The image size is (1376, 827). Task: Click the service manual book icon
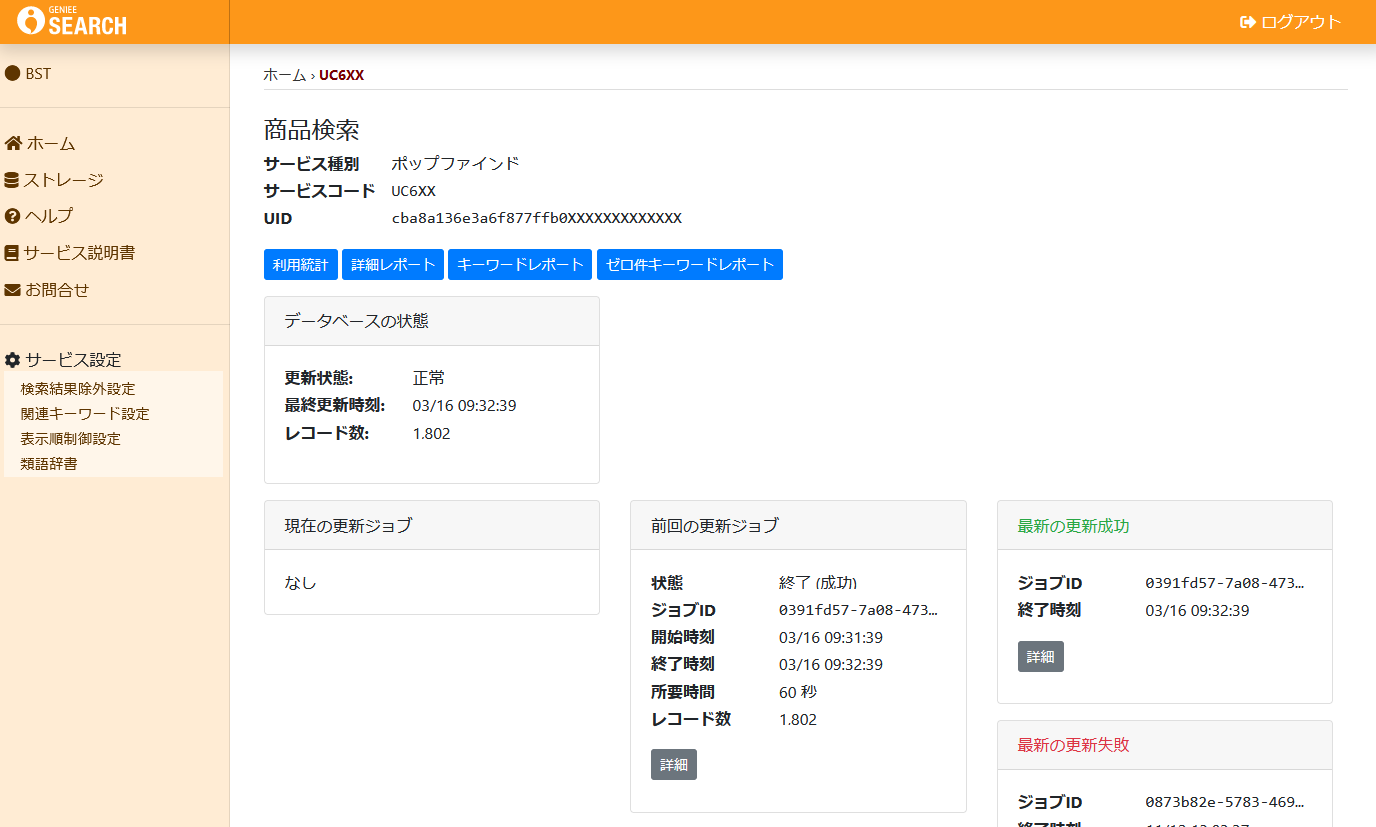tap(12, 253)
